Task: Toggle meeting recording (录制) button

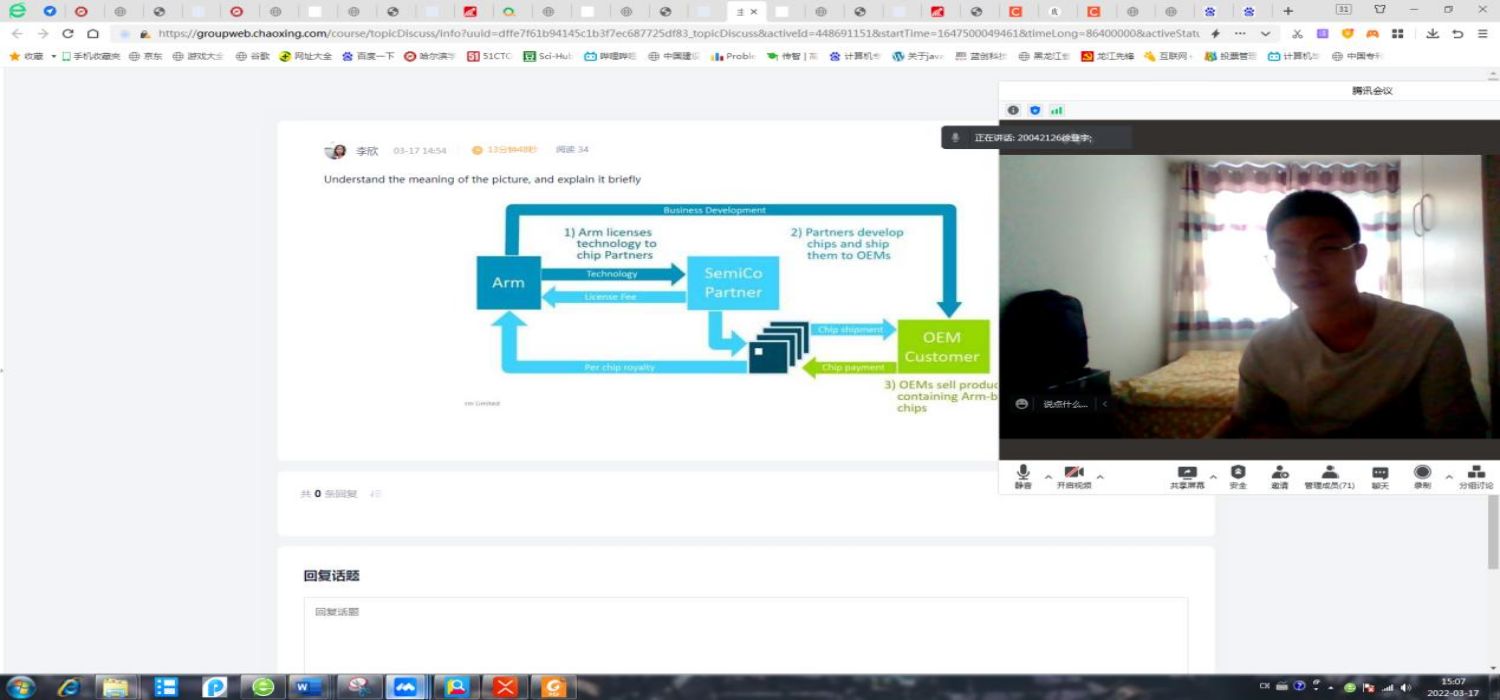Action: pyautogui.click(x=1422, y=474)
